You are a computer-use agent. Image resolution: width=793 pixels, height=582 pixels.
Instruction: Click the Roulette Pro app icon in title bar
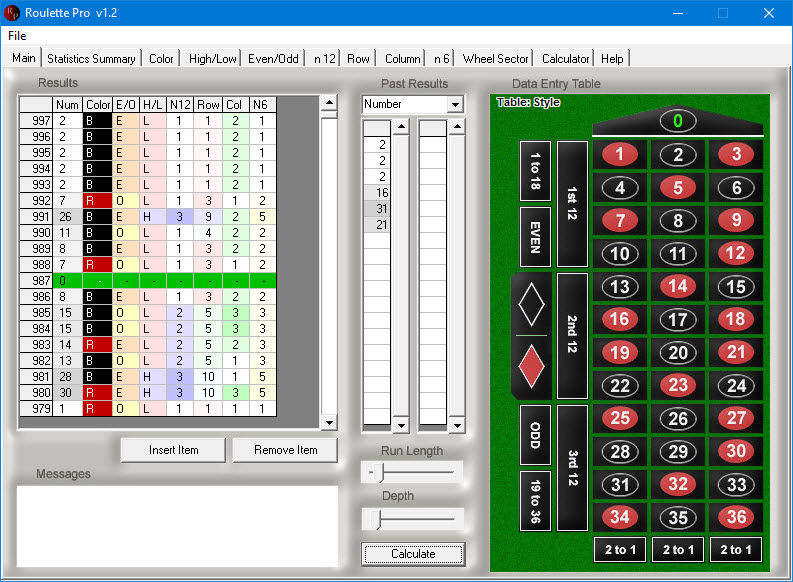[x=11, y=13]
